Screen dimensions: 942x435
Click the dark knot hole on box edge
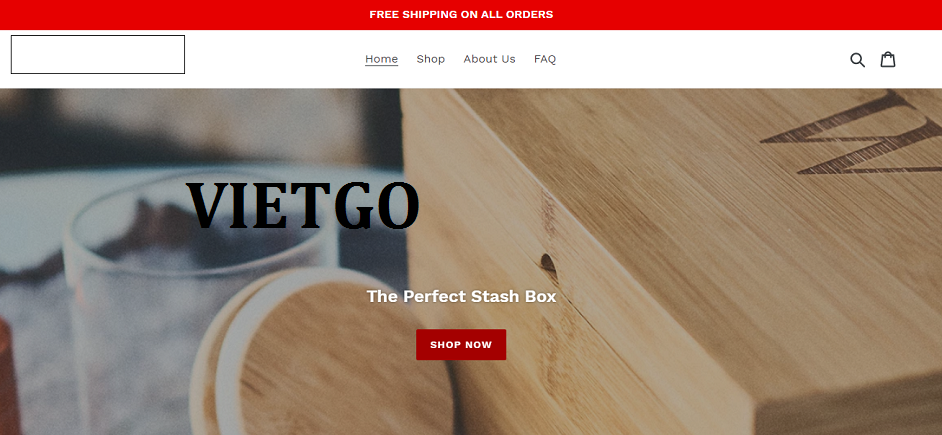pyautogui.click(x=548, y=263)
